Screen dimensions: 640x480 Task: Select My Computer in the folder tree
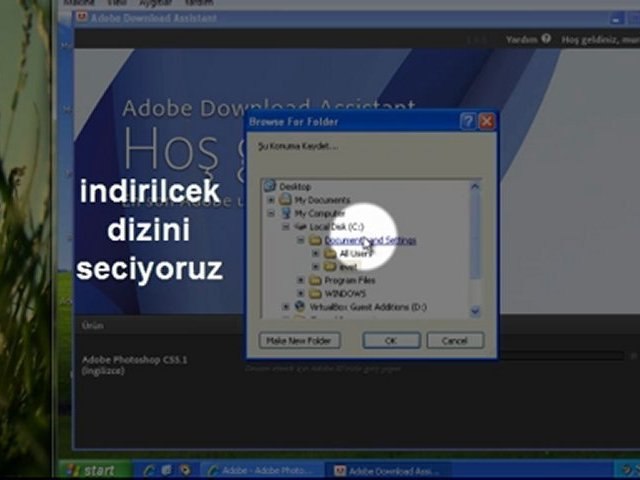coord(320,213)
